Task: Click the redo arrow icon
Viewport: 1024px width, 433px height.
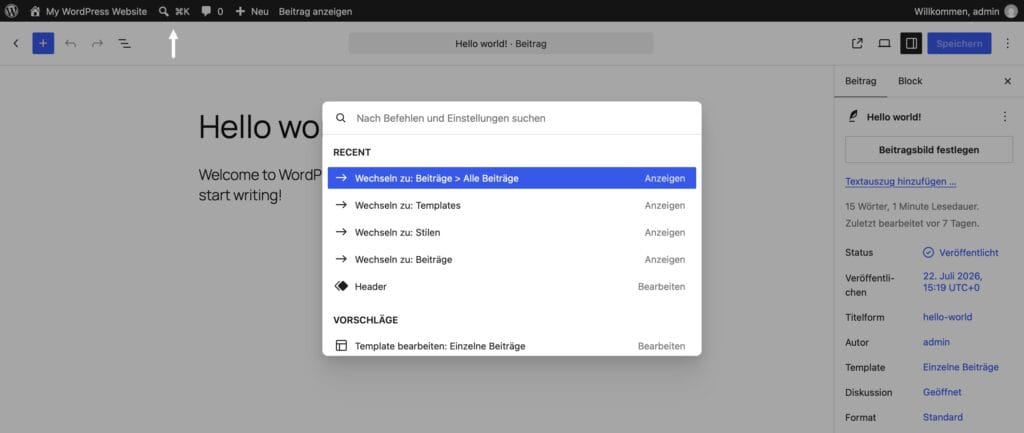Action: click(x=97, y=44)
